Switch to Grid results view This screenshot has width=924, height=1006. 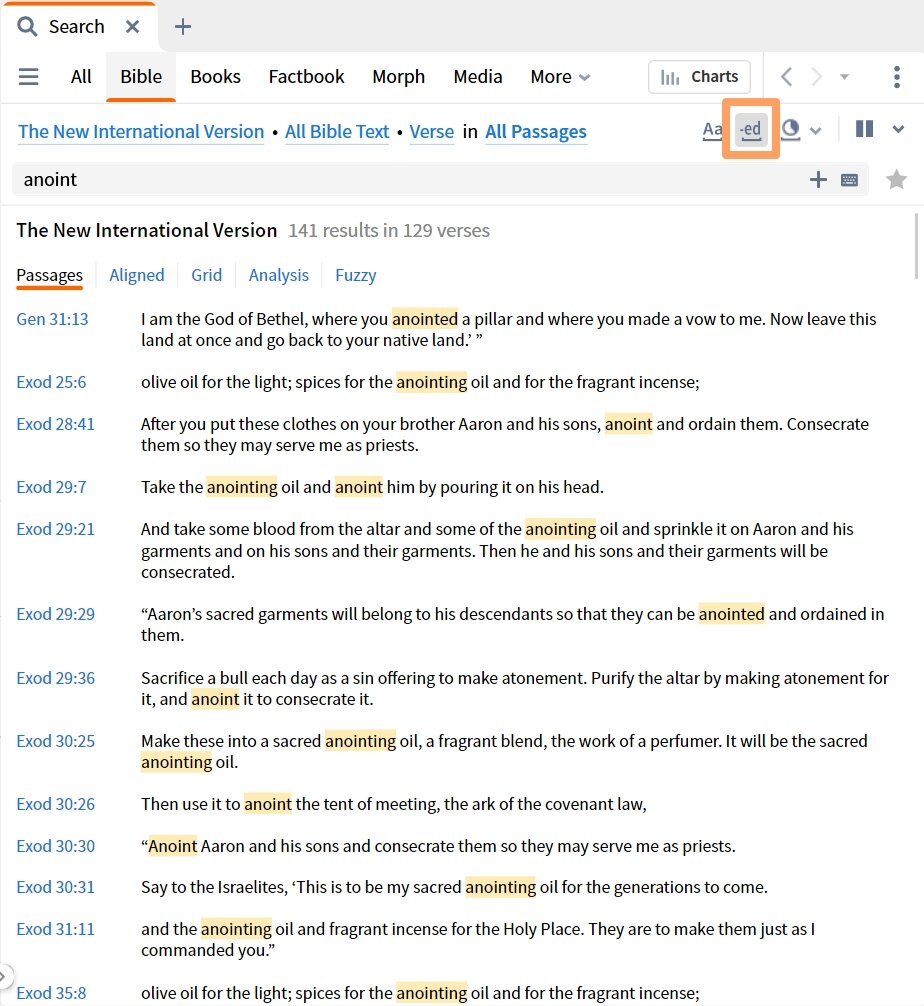207,275
